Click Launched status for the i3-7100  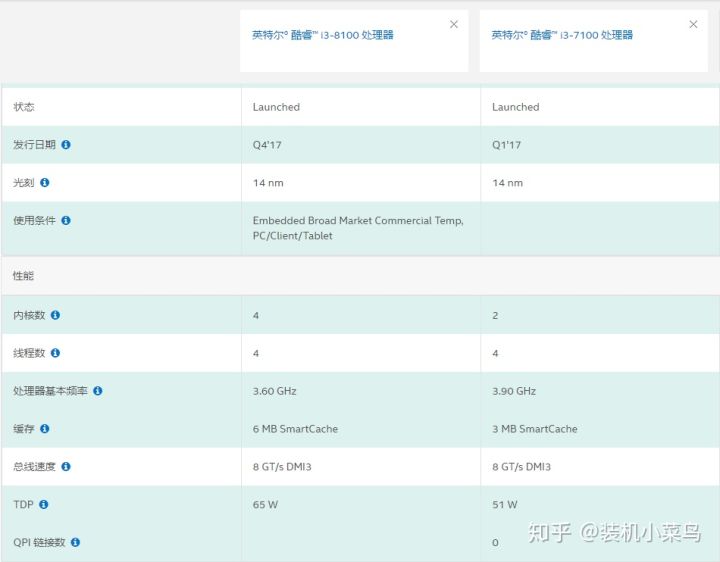pos(516,107)
